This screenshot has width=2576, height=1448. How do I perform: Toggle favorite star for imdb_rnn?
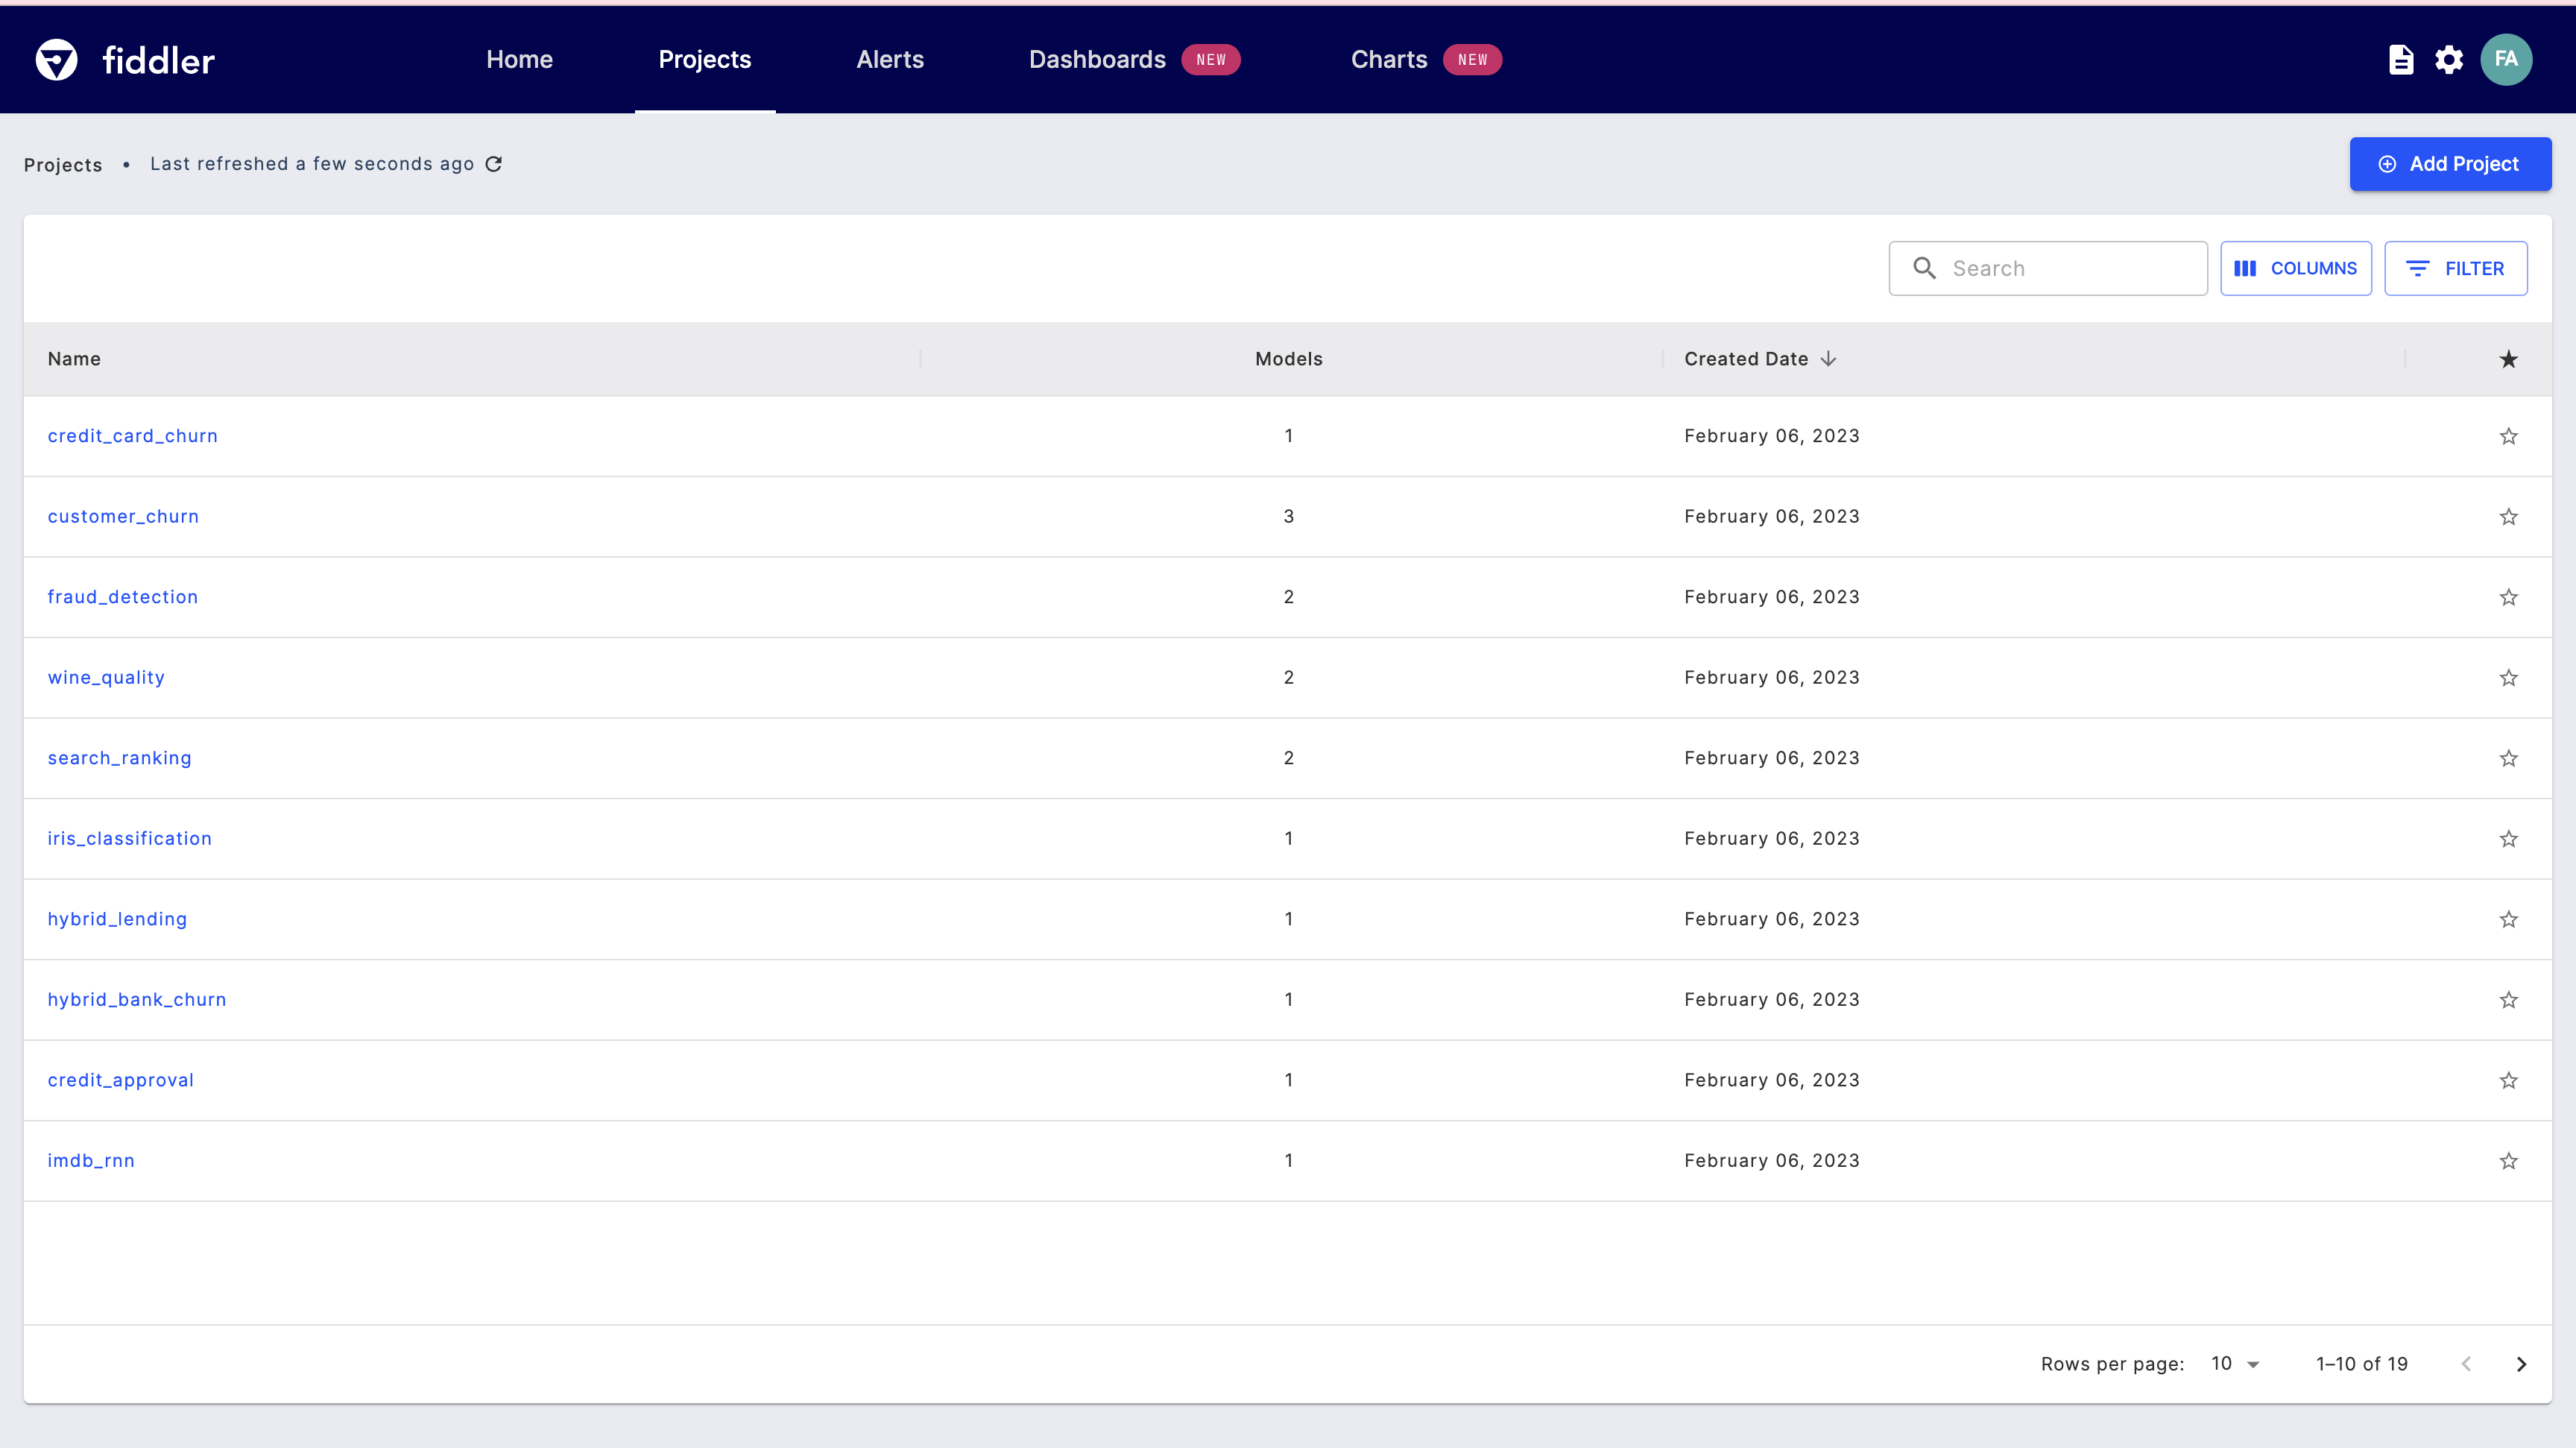(2509, 1161)
